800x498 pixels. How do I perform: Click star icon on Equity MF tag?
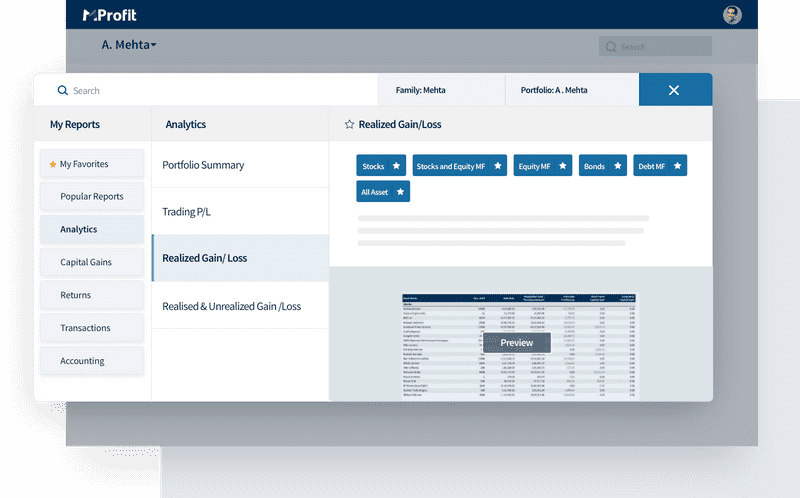pos(563,166)
